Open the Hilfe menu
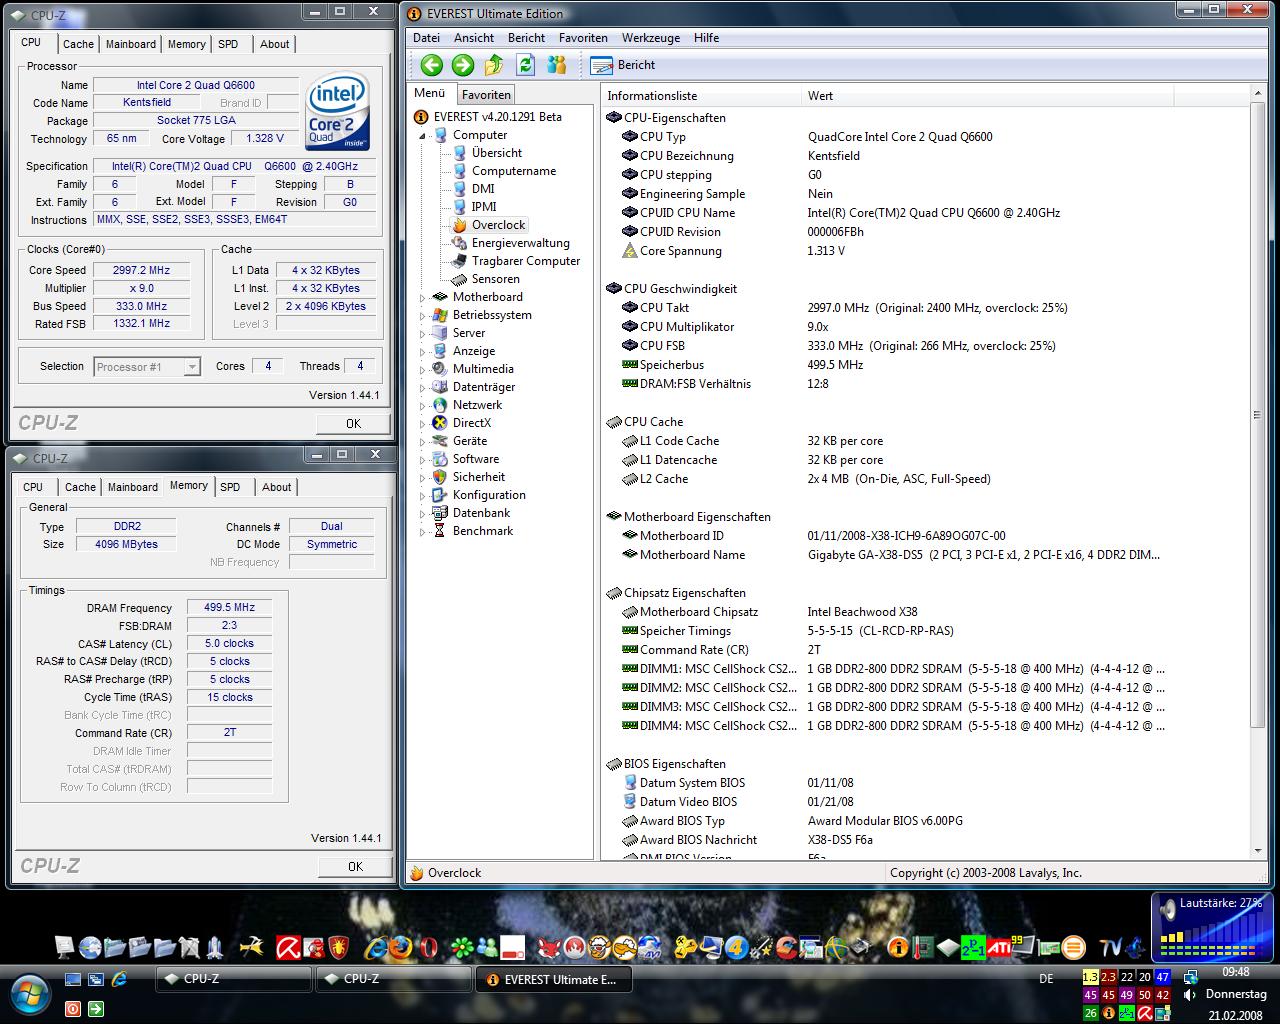1280x1024 pixels. click(x=706, y=38)
